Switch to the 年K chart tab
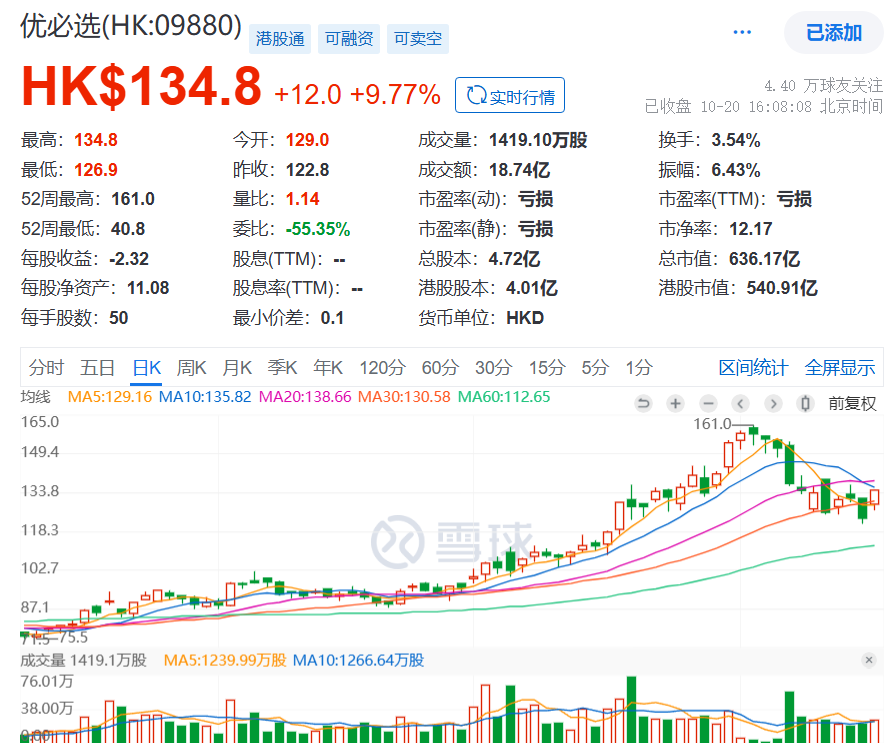Viewport: 893px width, 743px height. click(x=327, y=368)
